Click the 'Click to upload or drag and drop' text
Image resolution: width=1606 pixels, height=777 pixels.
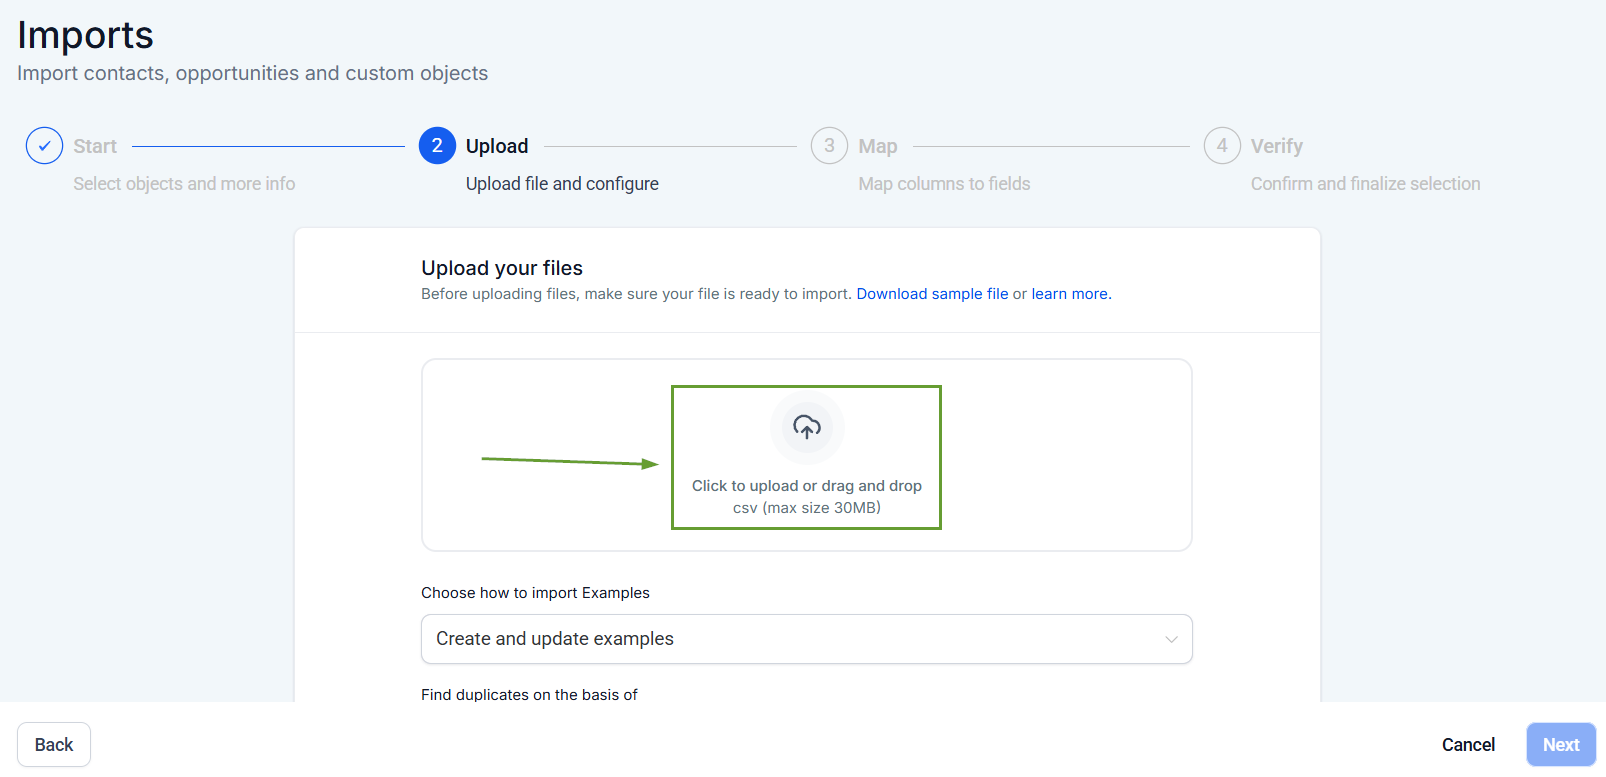tap(807, 486)
